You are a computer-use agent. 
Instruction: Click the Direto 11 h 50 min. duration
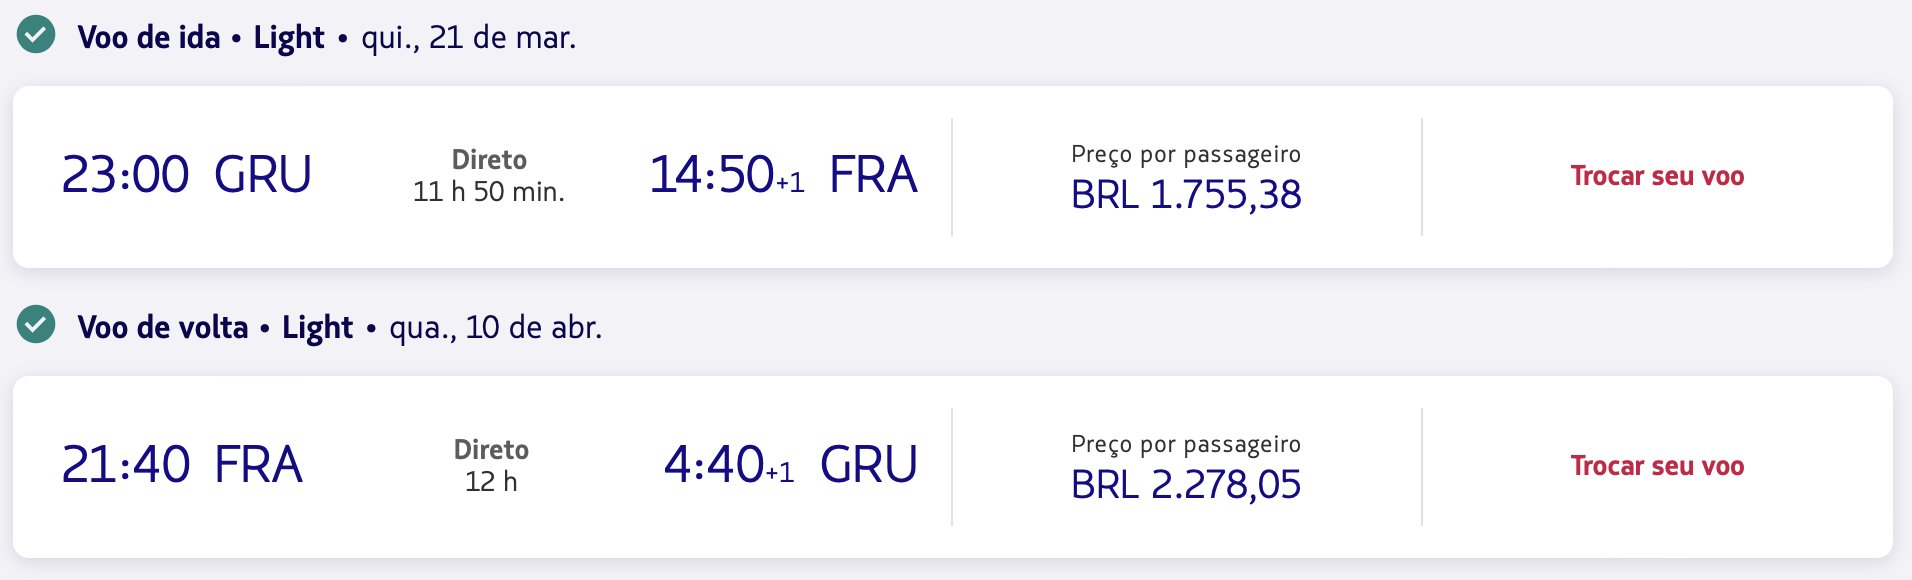point(489,176)
